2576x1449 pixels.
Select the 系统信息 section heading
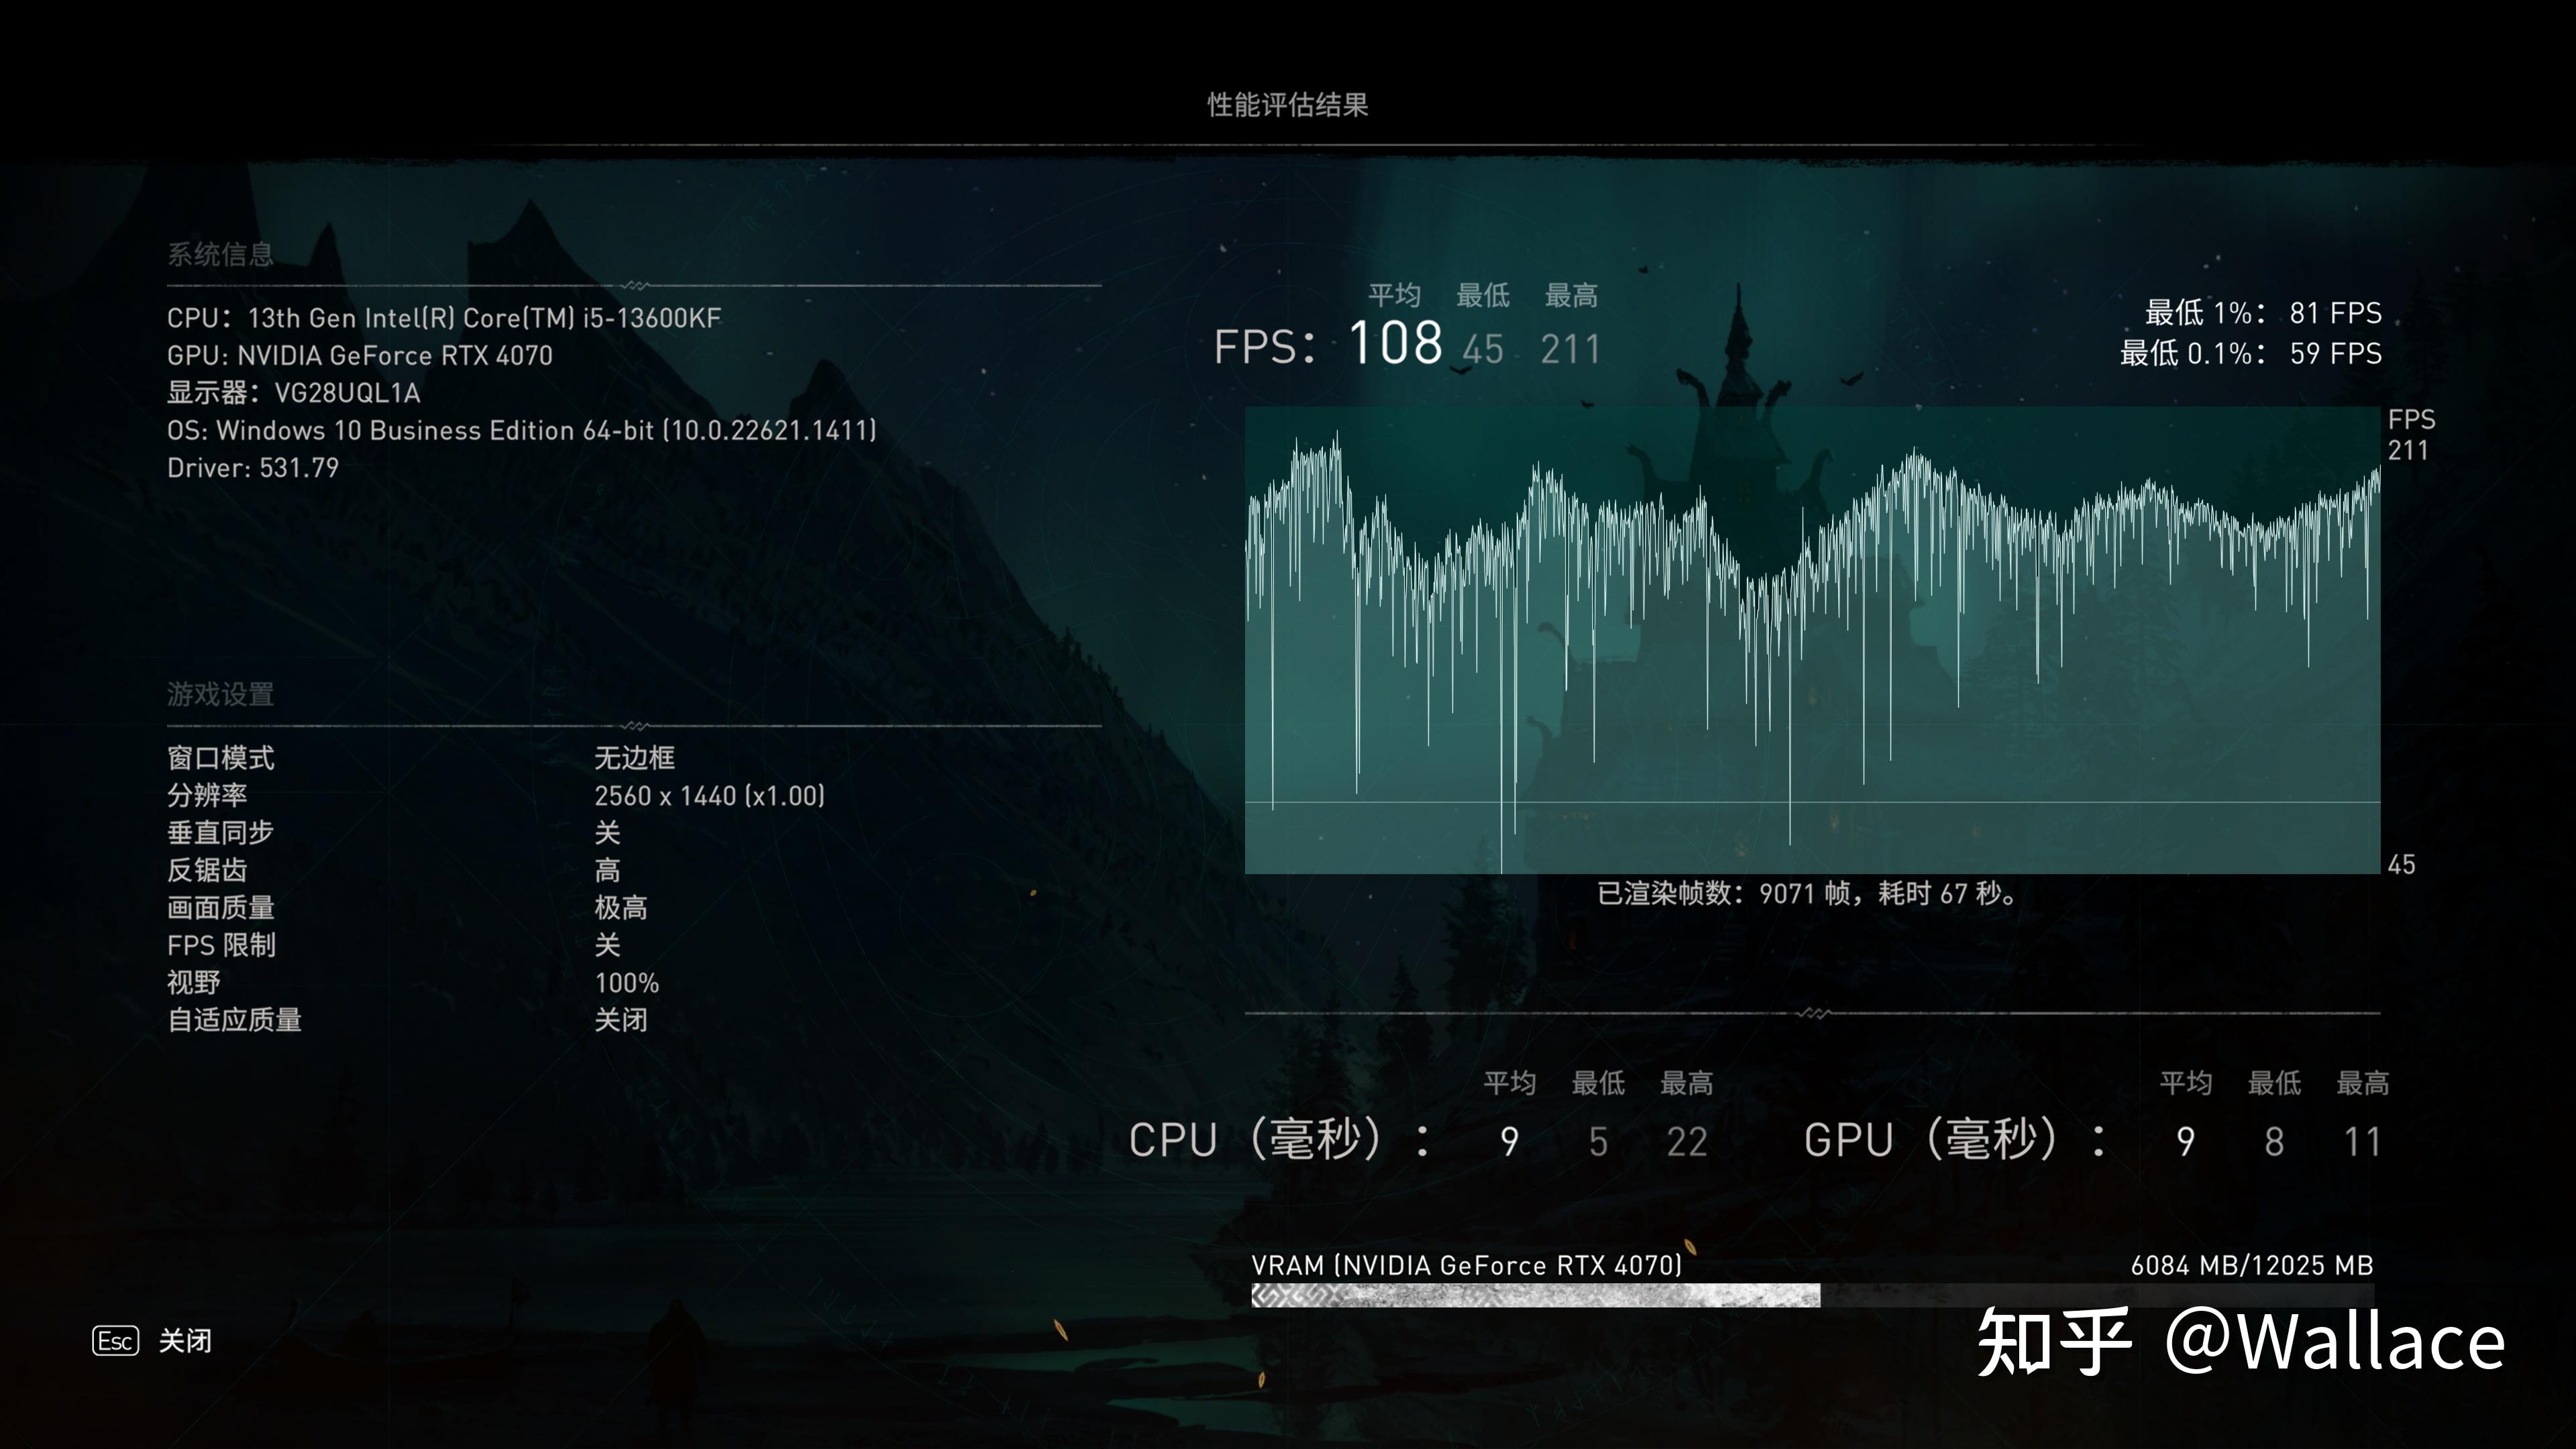(x=220, y=254)
